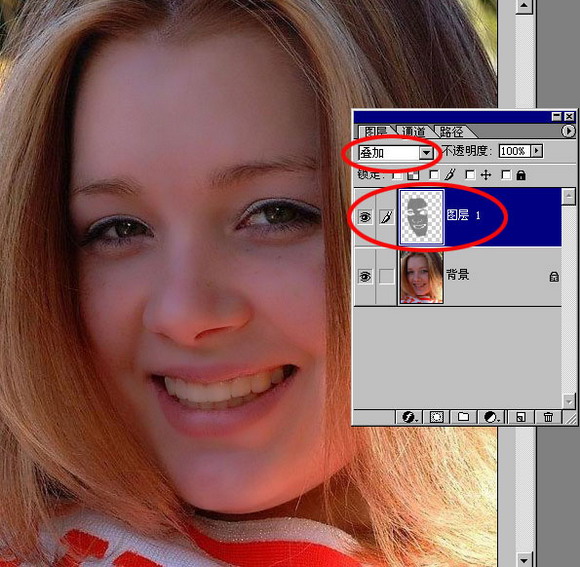This screenshot has width=580, height=567.
Task: Open the 叠加 blend mode dropdown
Action: pos(426,152)
